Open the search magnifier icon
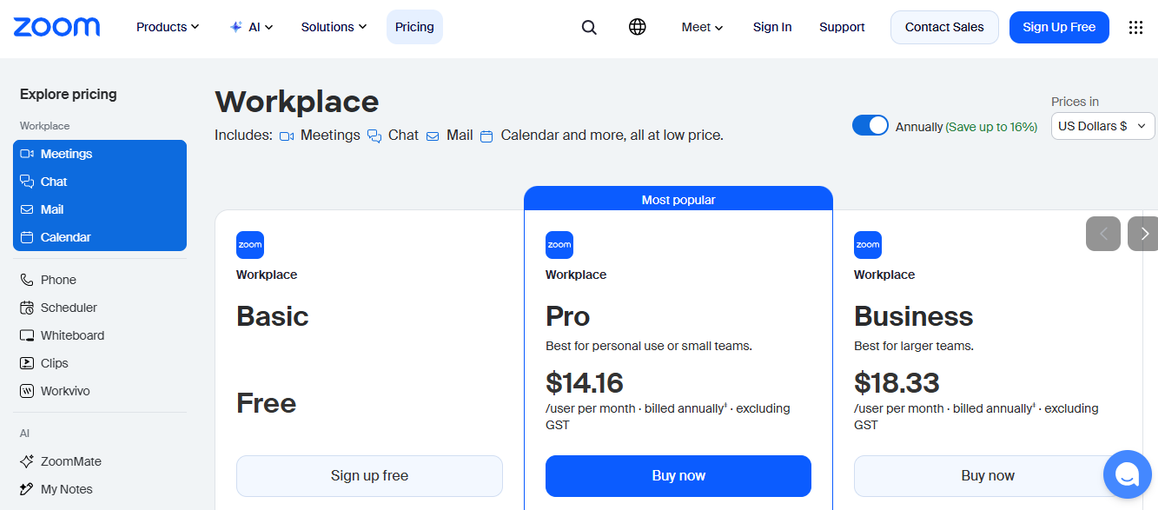 (x=589, y=27)
